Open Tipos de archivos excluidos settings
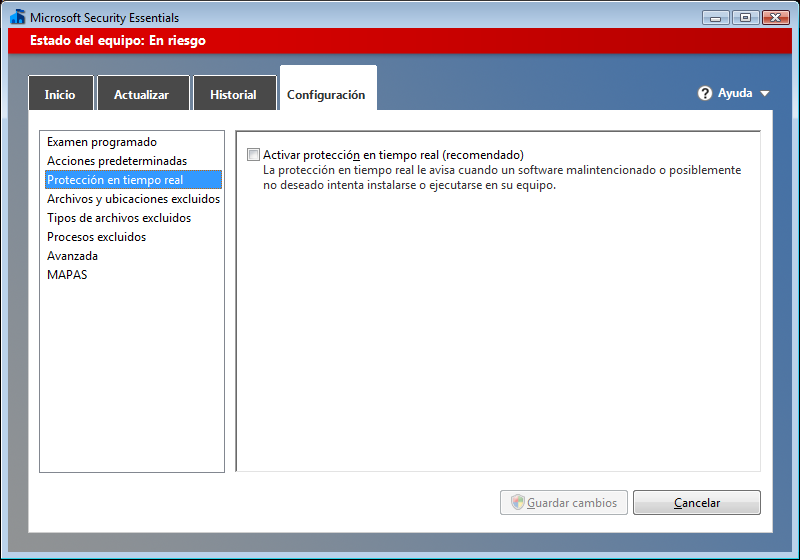The image size is (800, 560). coord(133,218)
